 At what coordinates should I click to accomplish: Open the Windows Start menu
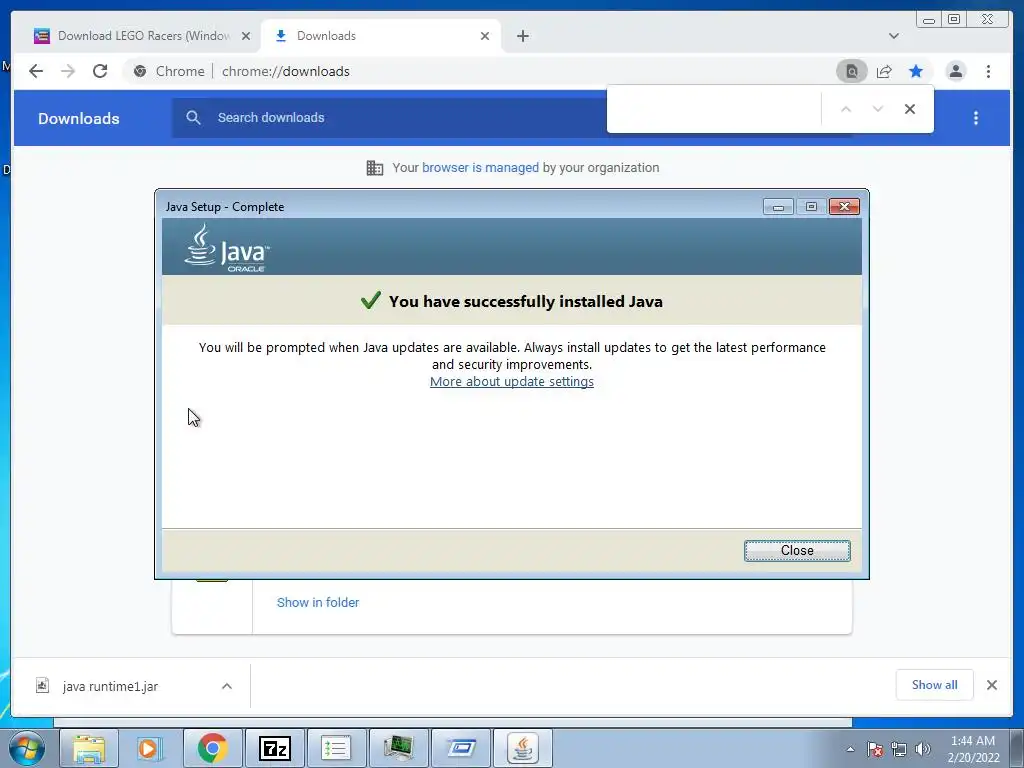tap(26, 748)
